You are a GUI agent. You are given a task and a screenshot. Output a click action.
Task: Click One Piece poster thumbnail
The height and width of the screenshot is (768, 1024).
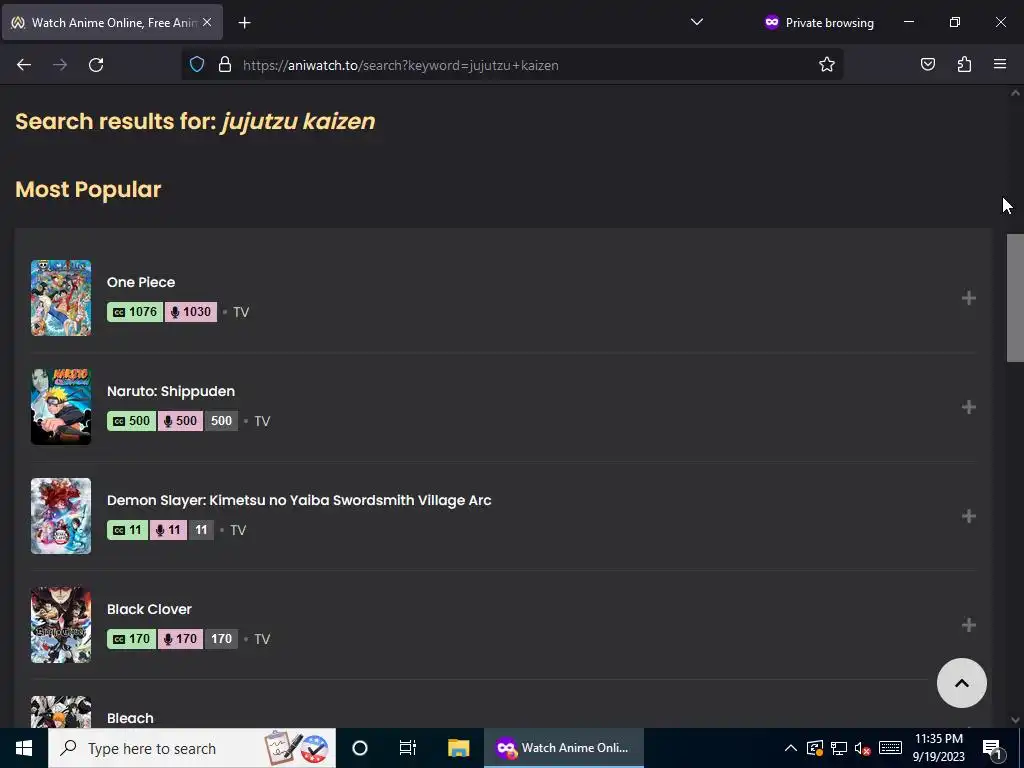point(61,298)
